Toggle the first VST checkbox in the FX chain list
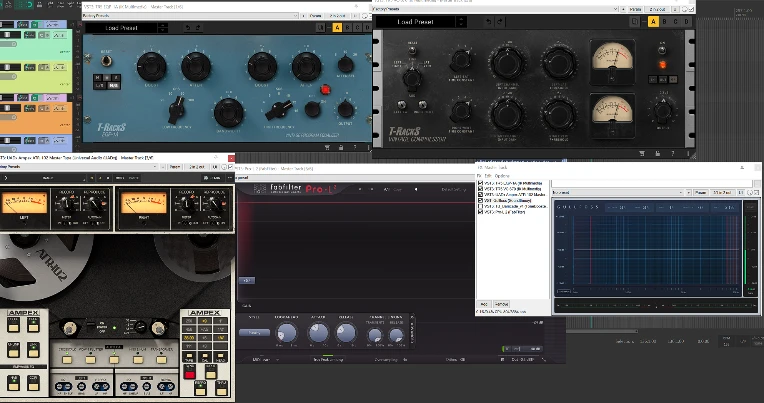Viewport: 764px width, 403px height. (482, 184)
